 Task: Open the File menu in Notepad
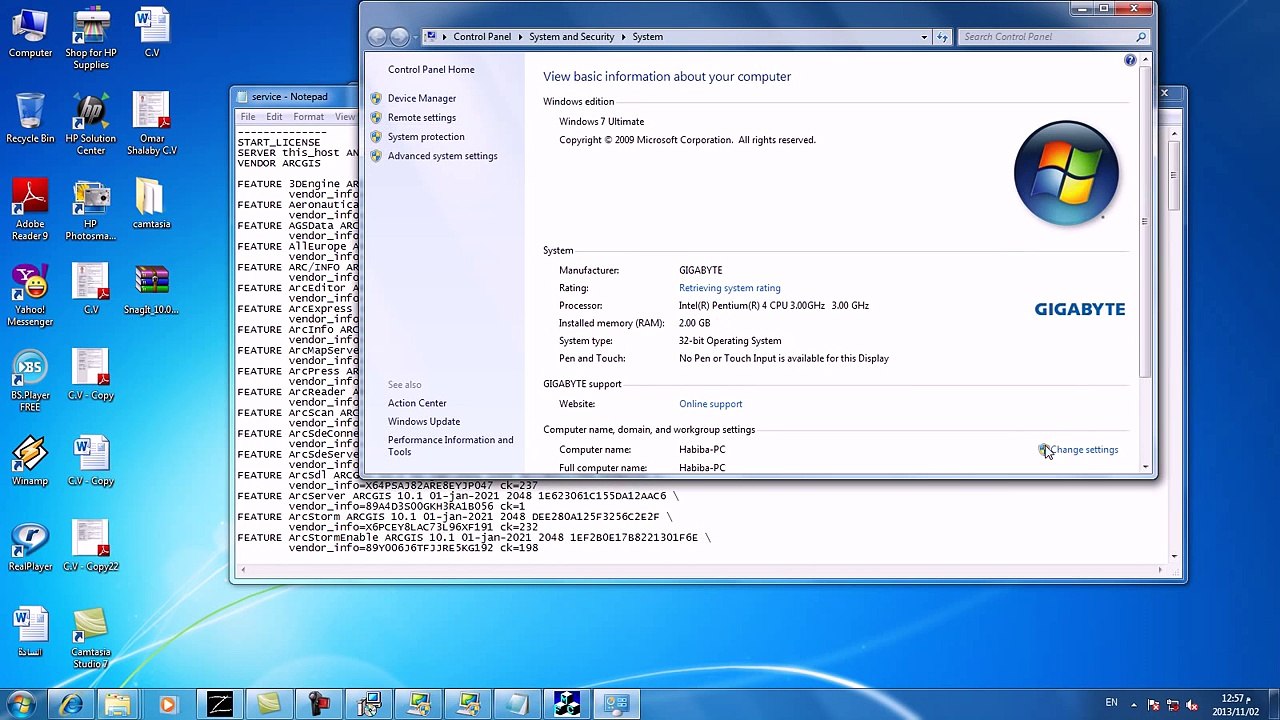[x=247, y=117]
